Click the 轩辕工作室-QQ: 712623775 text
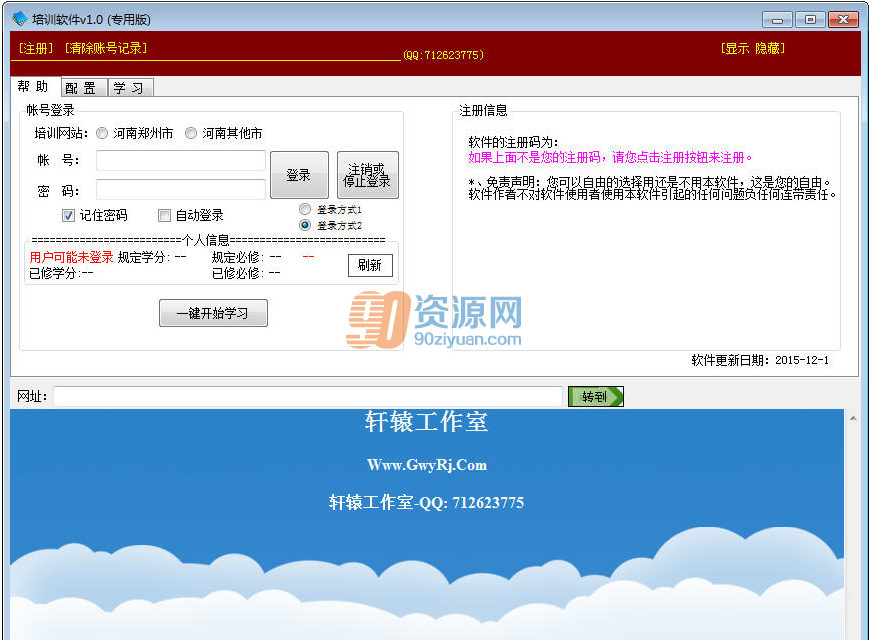Viewport: 873px width, 640px height. [426, 503]
